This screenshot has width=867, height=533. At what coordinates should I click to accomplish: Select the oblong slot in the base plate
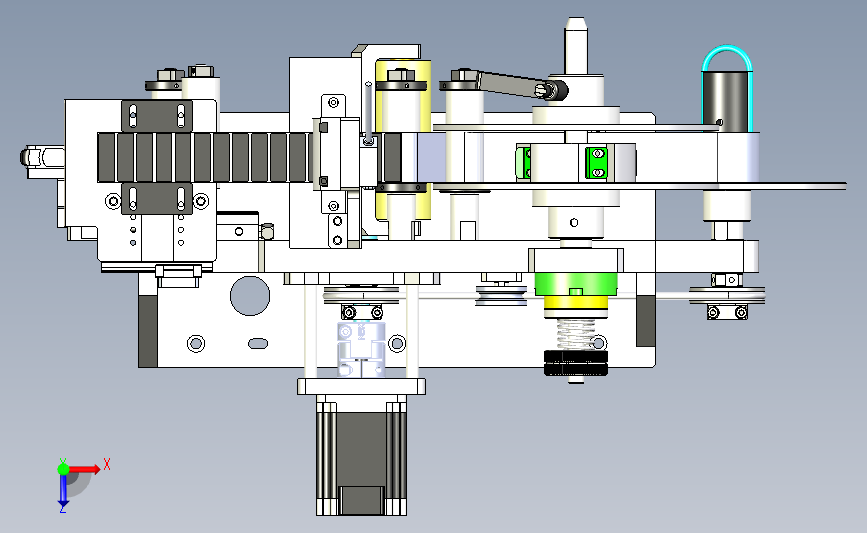[x=258, y=344]
